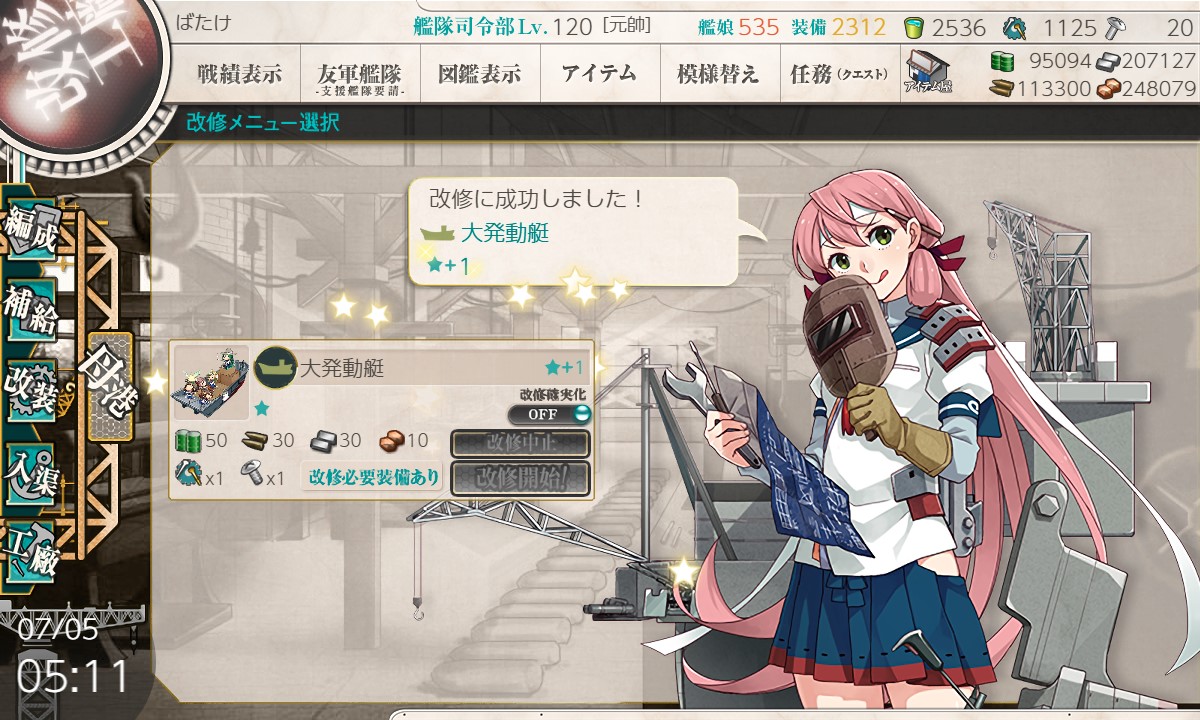The height and width of the screenshot is (720, 1200).
Task: Click the 改修開始! start improvement button
Action: pos(520,478)
